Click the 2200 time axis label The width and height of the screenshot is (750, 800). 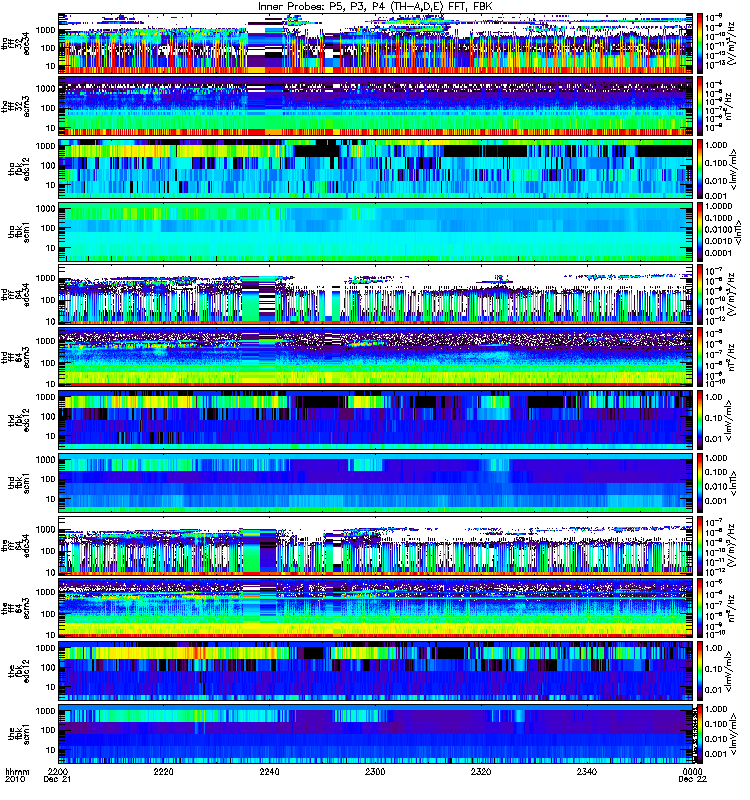pos(58,771)
